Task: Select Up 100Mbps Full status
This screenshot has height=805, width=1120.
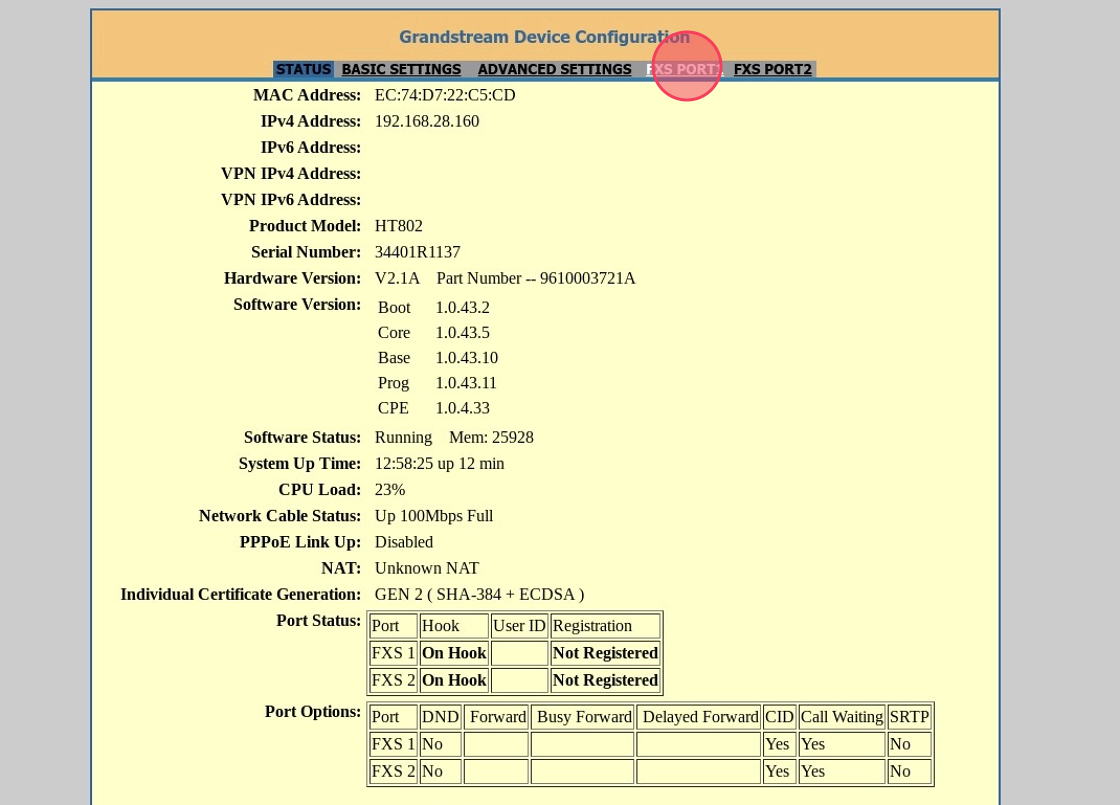Action: tap(434, 516)
